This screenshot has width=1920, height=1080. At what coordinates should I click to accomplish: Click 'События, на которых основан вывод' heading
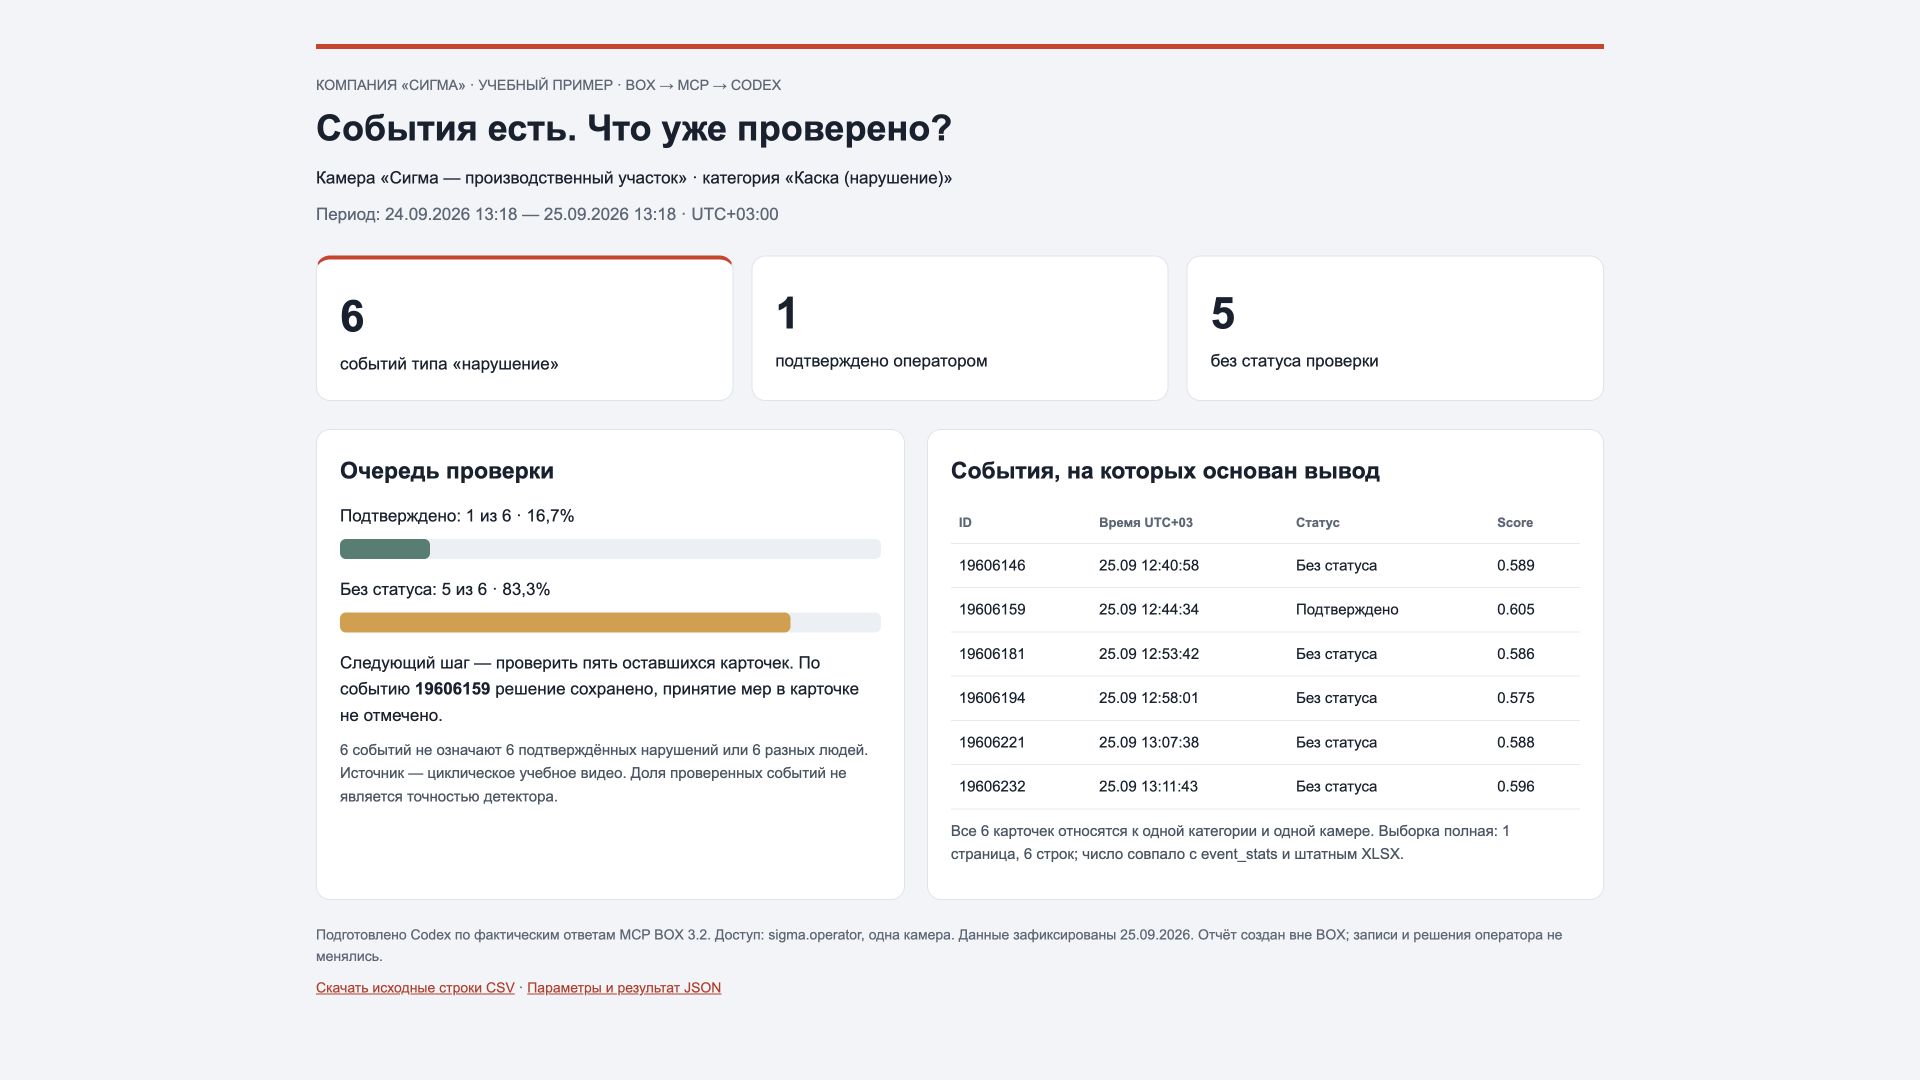coord(1165,471)
